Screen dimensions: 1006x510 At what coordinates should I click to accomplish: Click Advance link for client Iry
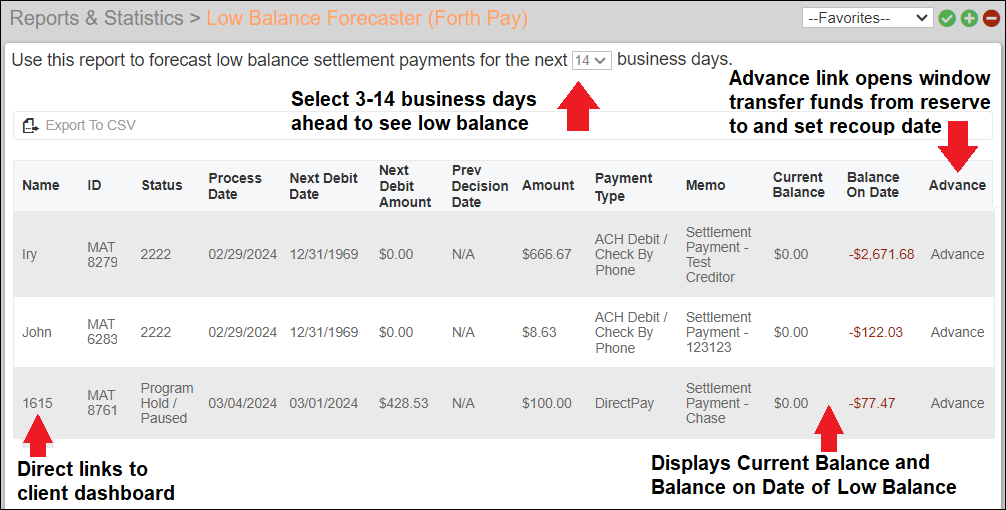957,254
